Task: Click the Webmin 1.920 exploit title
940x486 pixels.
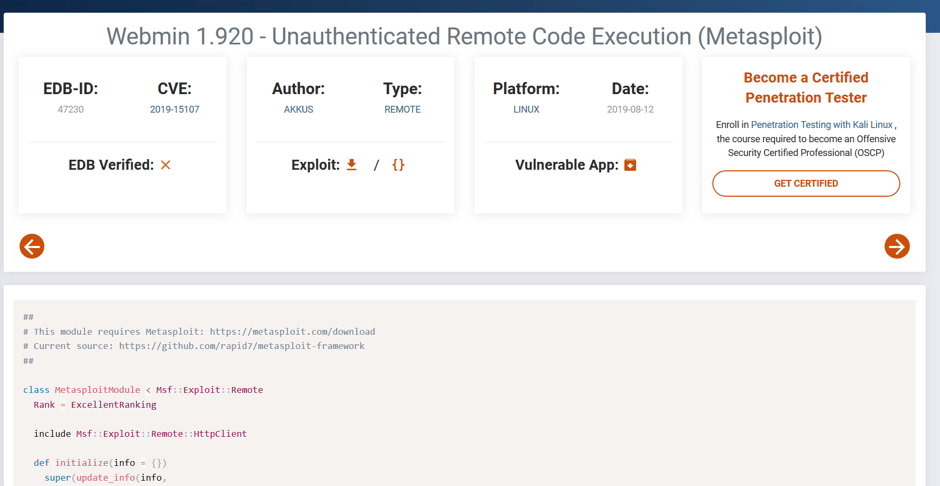Action: click(464, 37)
